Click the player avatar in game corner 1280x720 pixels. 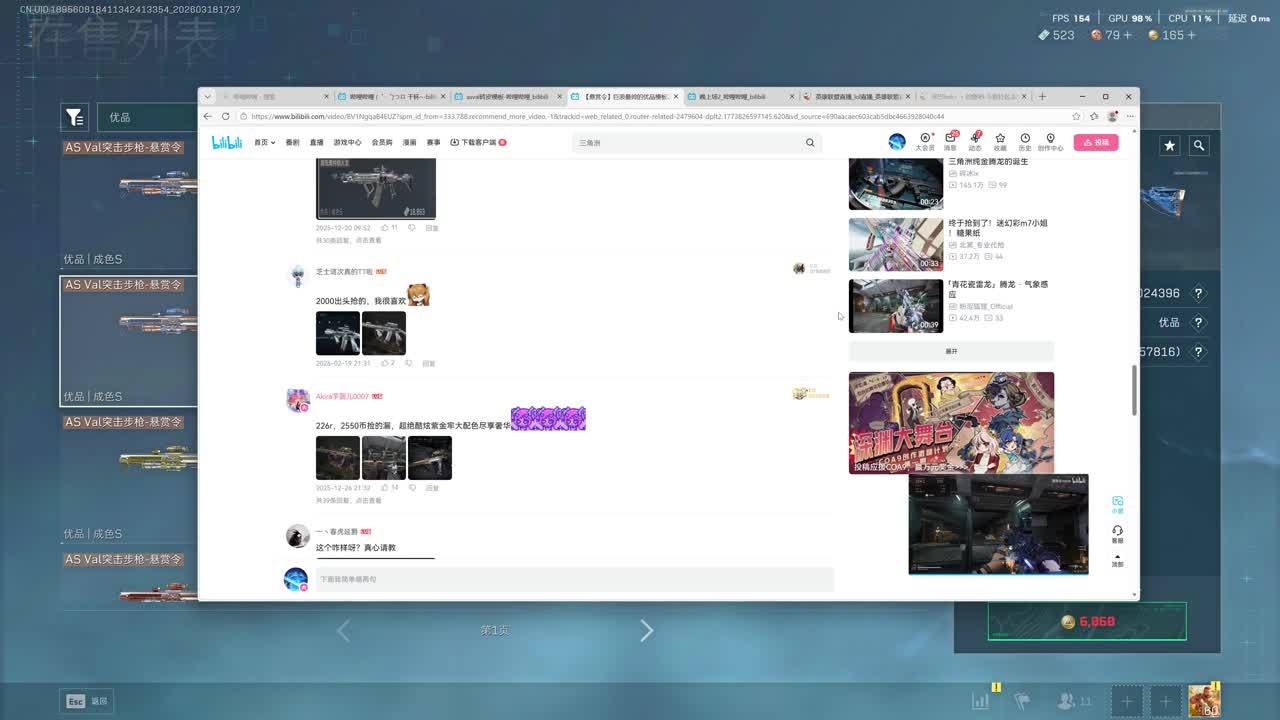(1204, 701)
